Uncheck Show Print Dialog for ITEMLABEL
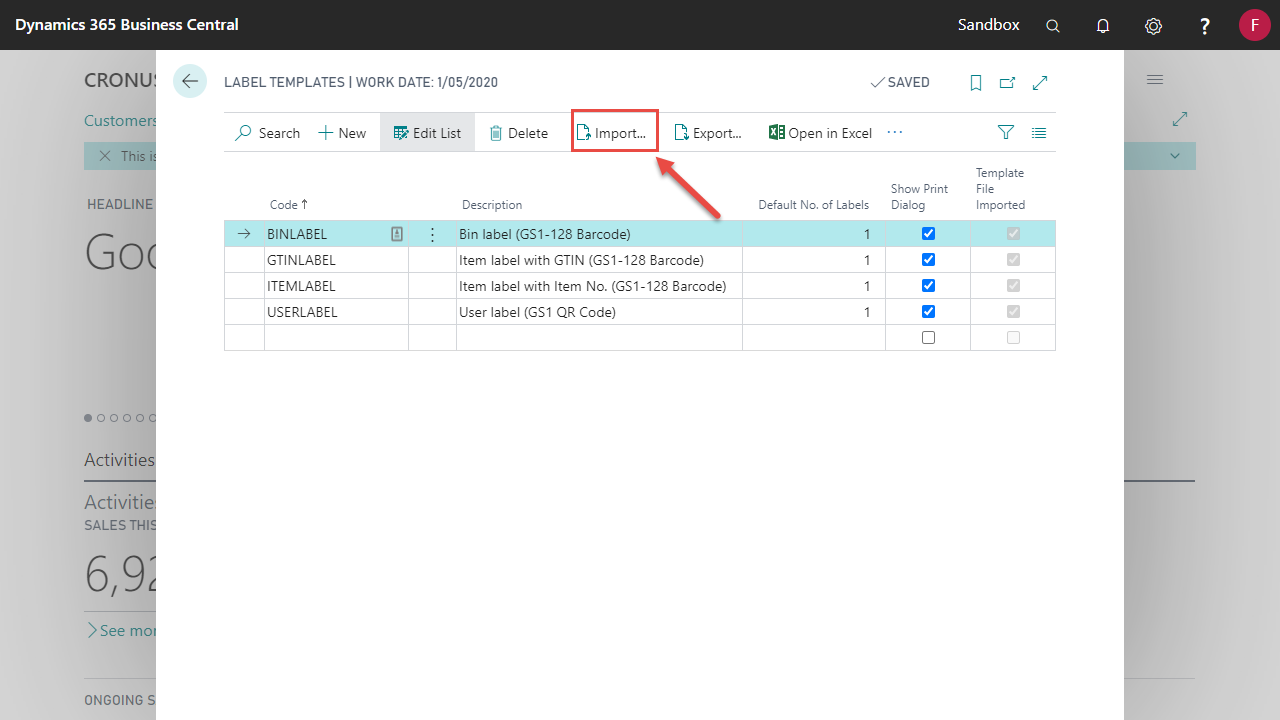Image resolution: width=1280 pixels, height=720 pixels. pos(928,286)
